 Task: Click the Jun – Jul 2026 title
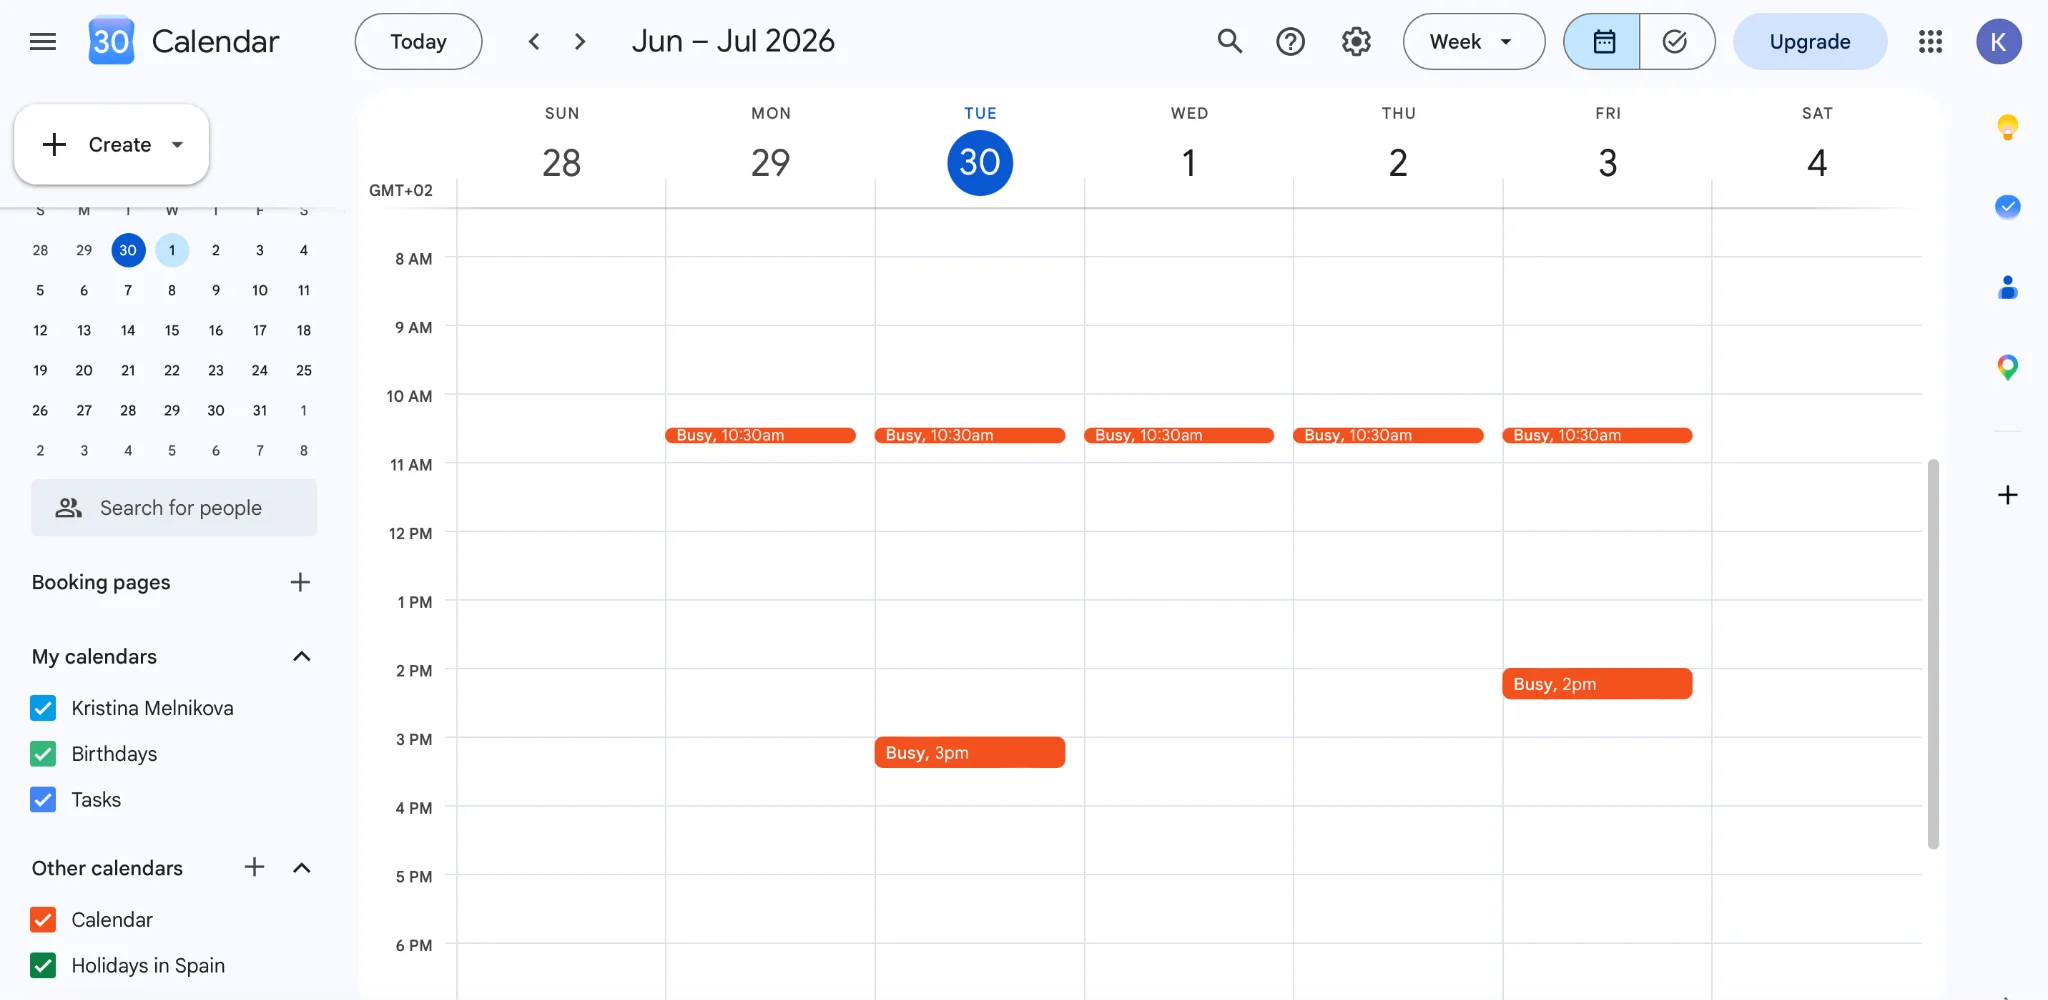[733, 41]
